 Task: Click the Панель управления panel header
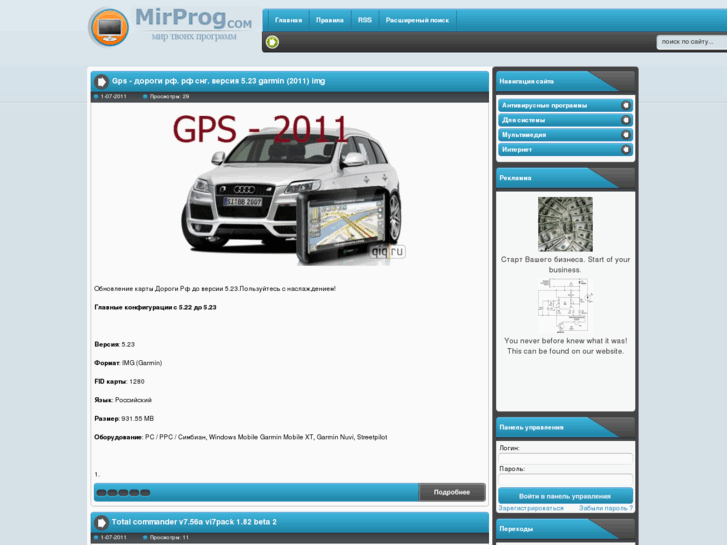tap(565, 427)
